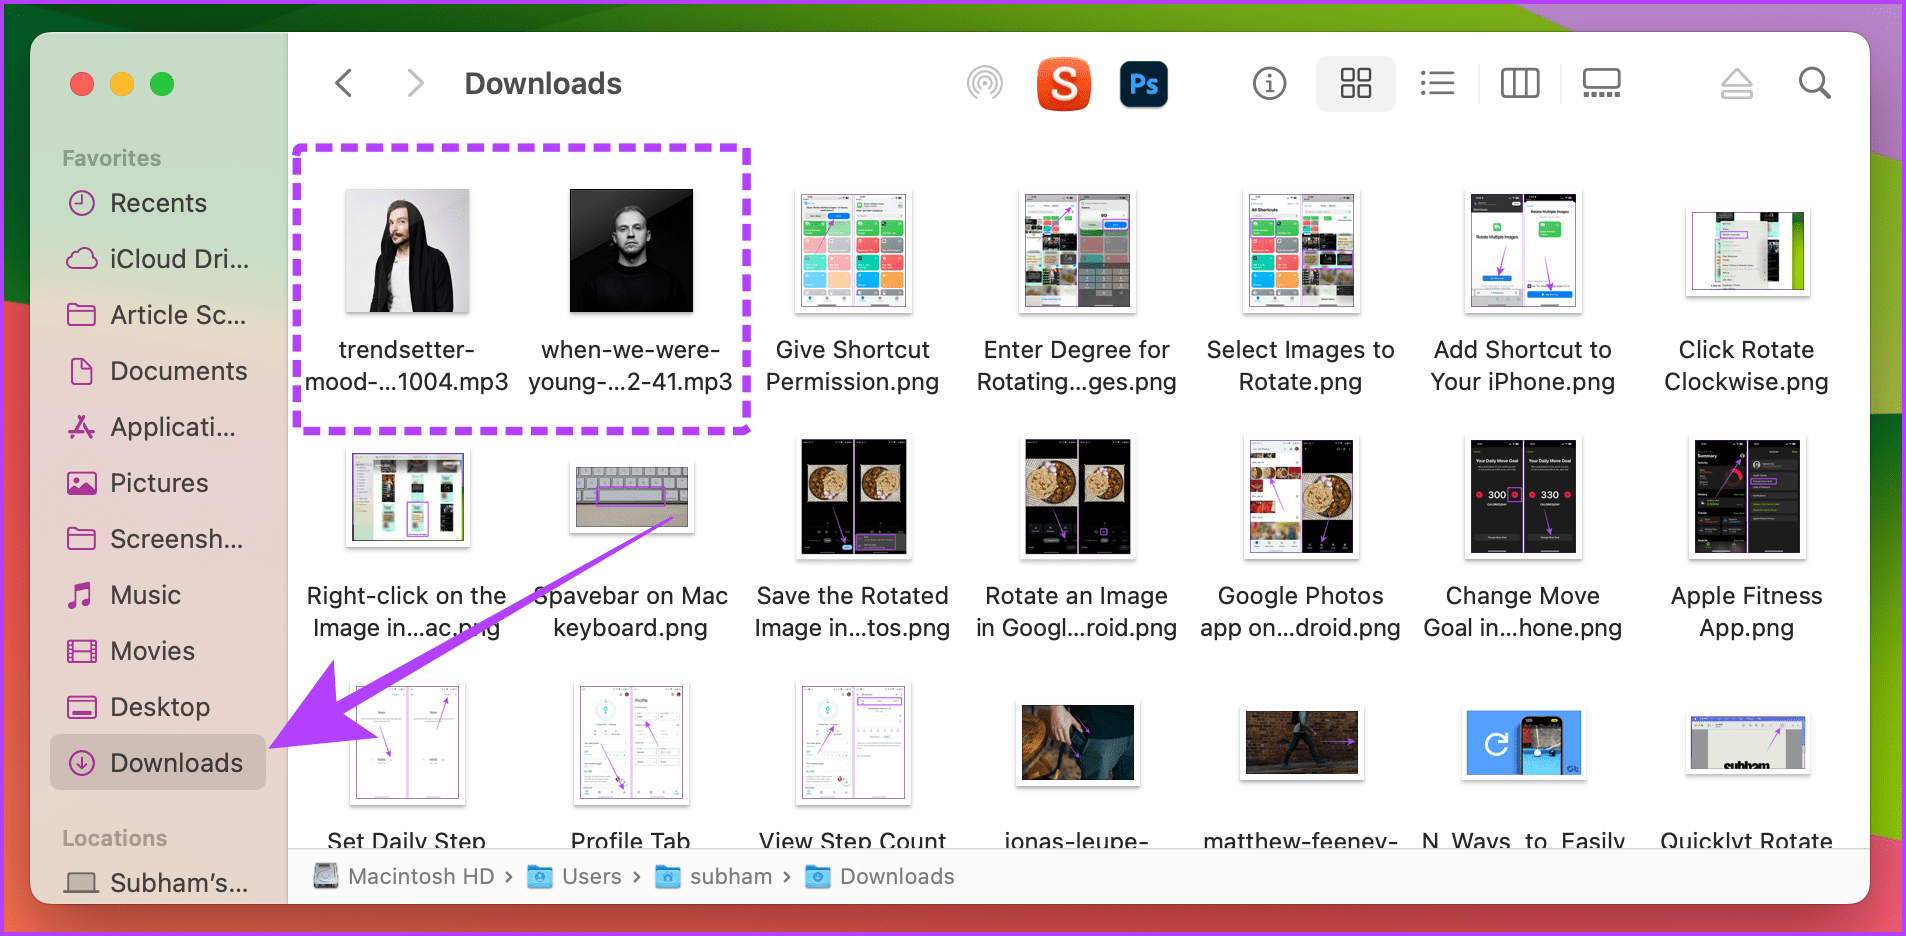Switch to column view
The image size is (1906, 936).
point(1519,84)
